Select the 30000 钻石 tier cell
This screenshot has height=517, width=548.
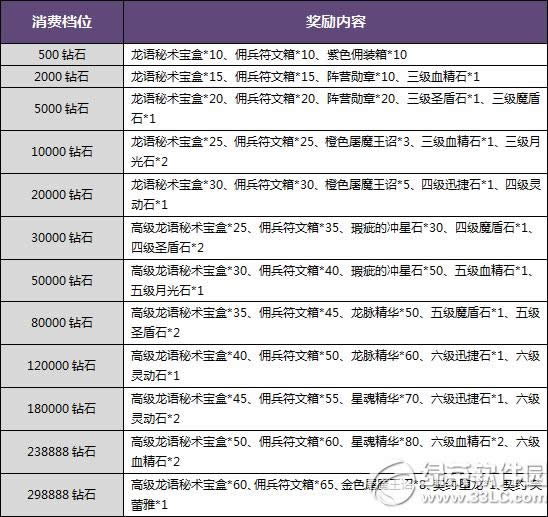(62, 238)
